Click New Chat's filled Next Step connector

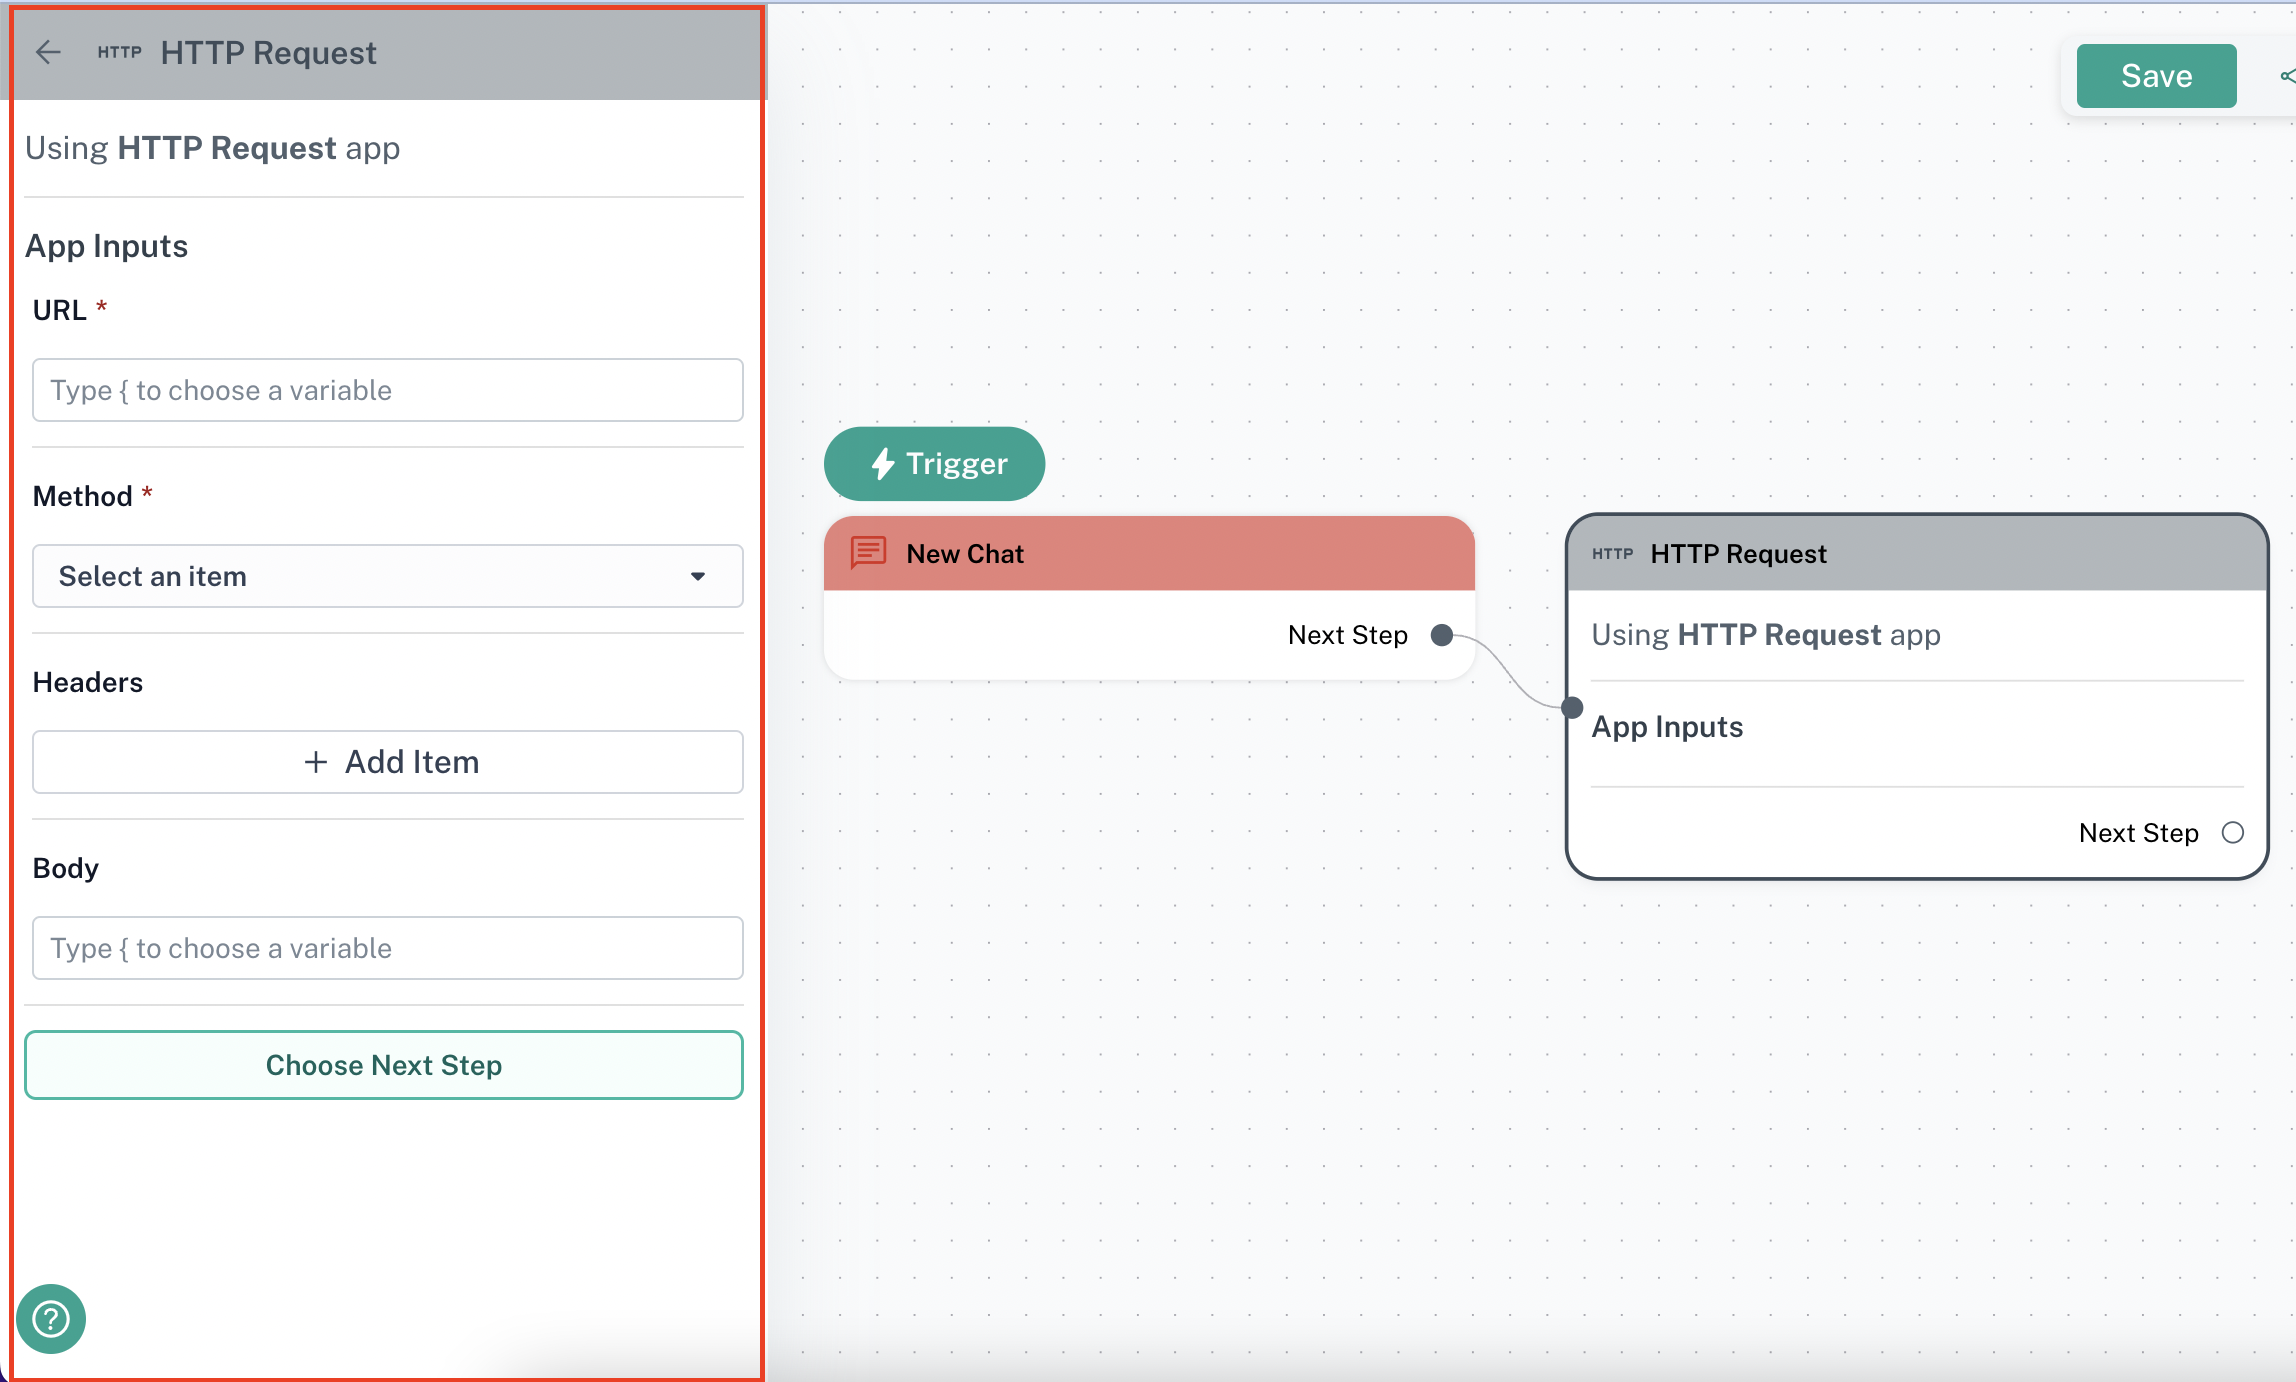1441,635
